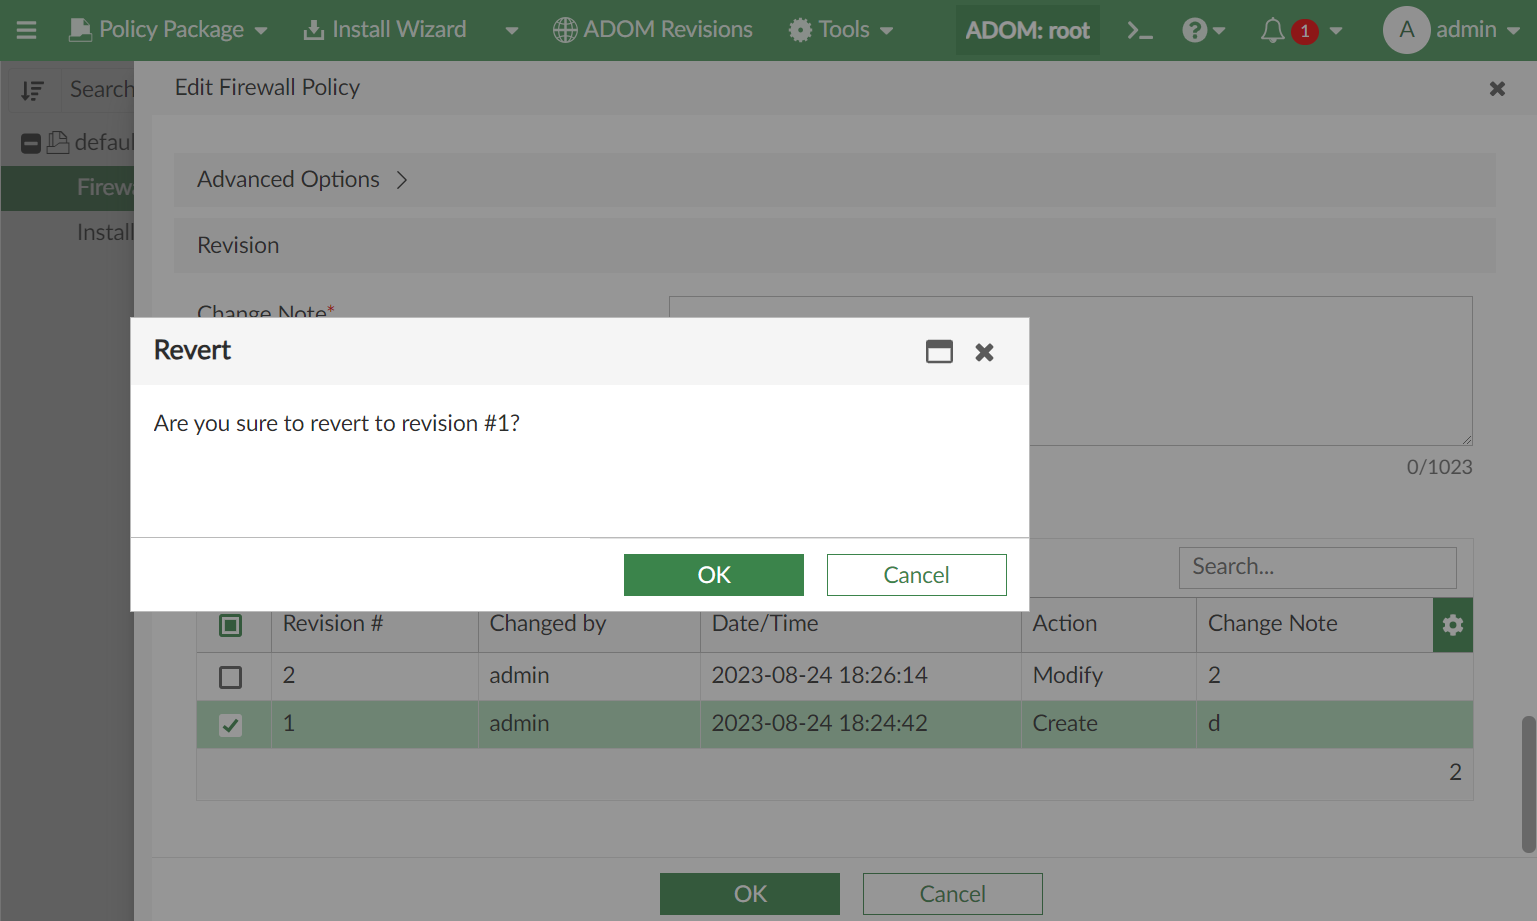Viewport: 1537px width, 921px height.
Task: Open the ADOM Revisions menu
Action: (x=652, y=29)
